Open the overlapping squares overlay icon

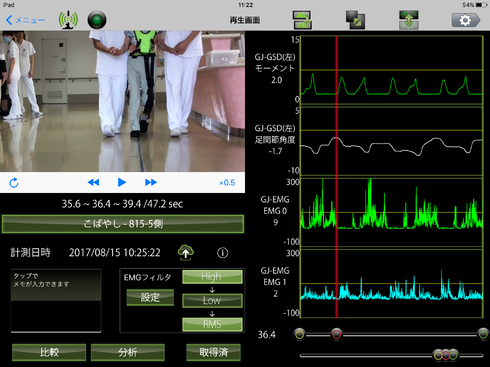(355, 20)
